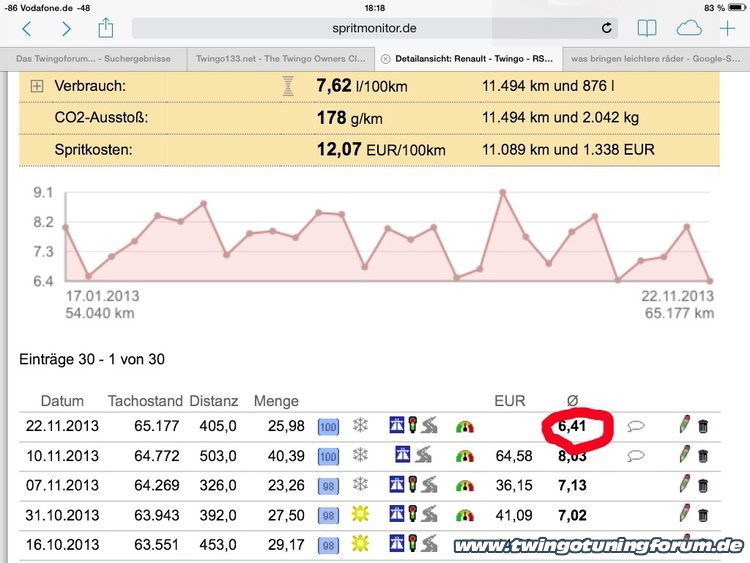750x563 pixels.
Task: Open comment bubble on 10.11.2013 row
Action: (636, 456)
